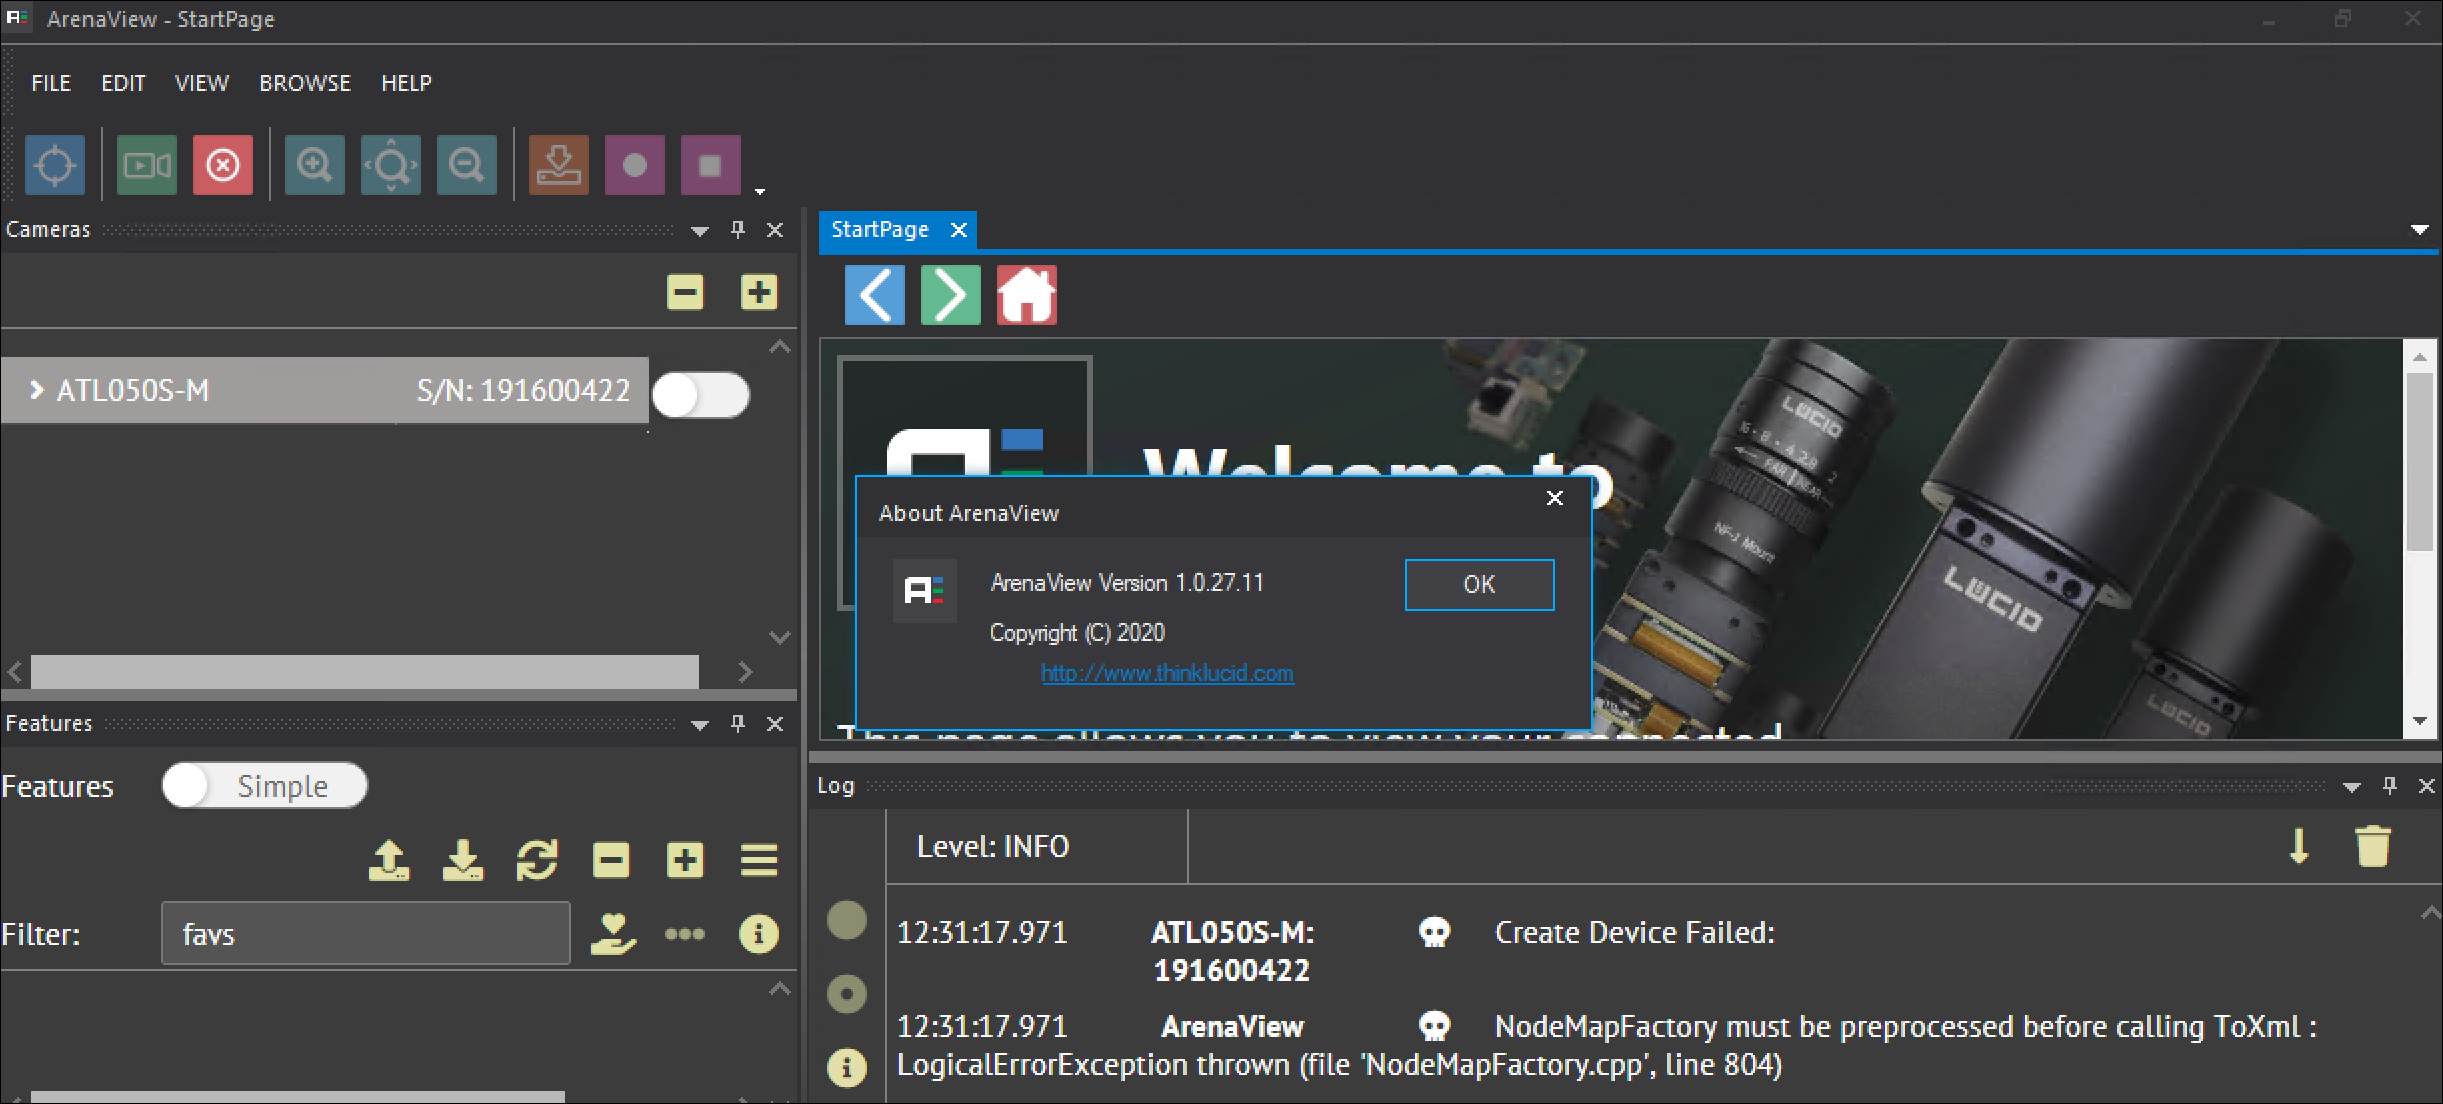Expand the ATL050S-M camera entry
This screenshot has width=2443, height=1104.
[38, 390]
